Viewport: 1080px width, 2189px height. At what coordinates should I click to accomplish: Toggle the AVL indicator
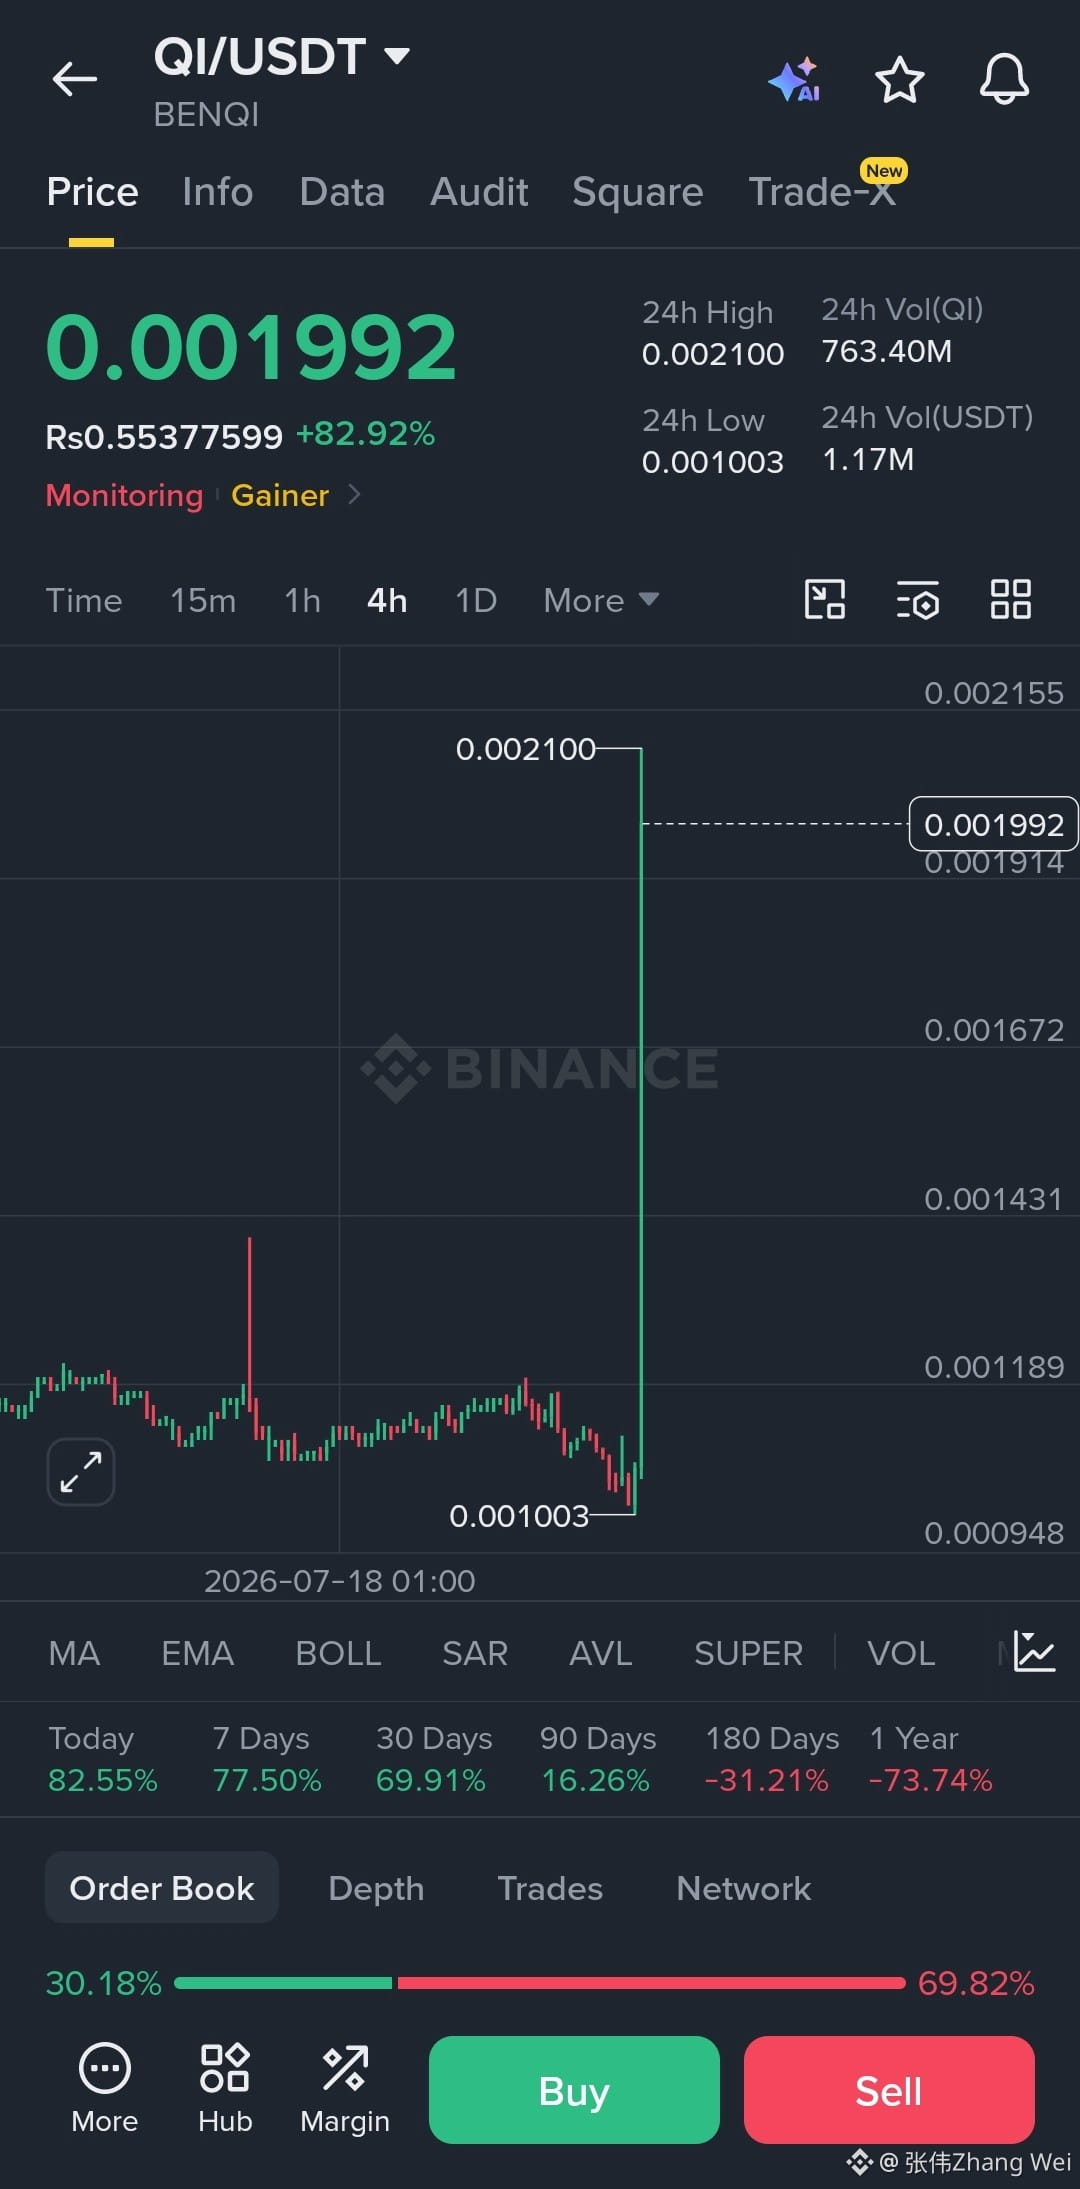tap(601, 1653)
